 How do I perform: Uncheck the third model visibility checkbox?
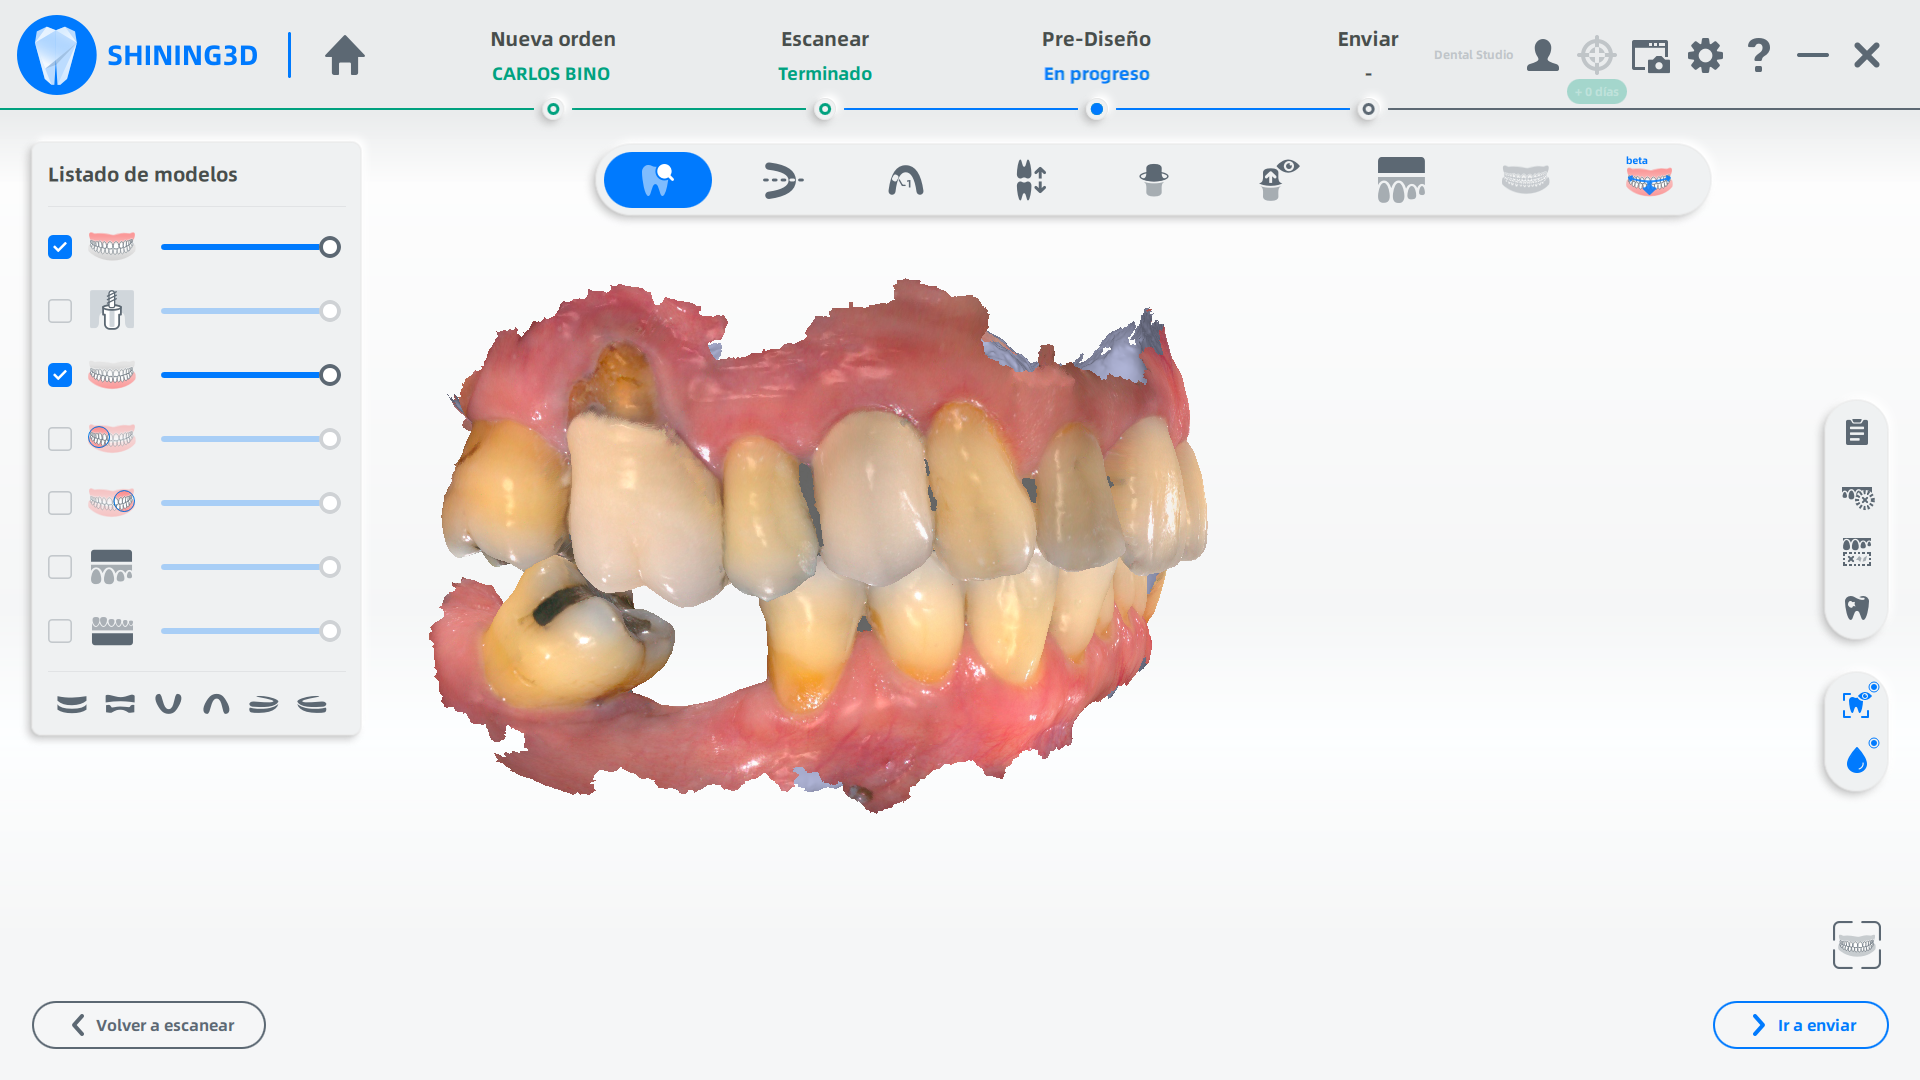60,375
